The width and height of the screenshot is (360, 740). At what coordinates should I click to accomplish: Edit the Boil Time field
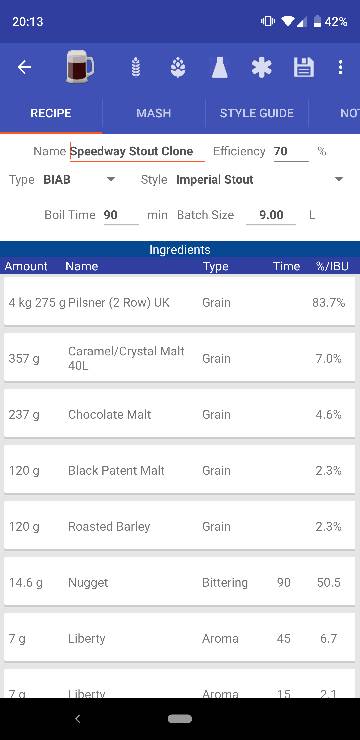tap(121, 215)
